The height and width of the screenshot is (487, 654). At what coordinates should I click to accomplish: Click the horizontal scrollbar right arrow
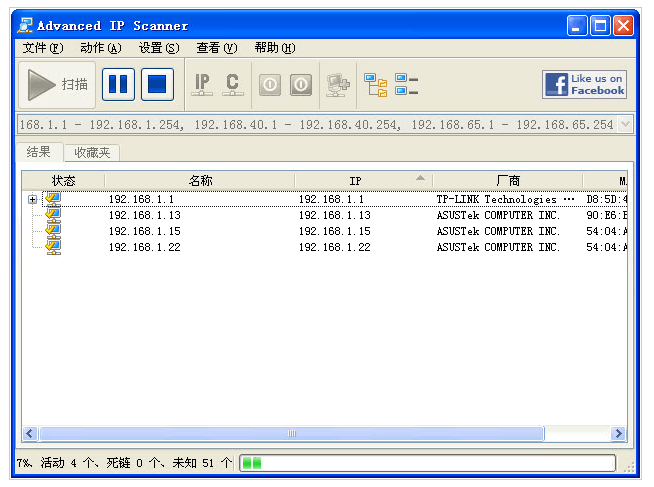coord(619,434)
